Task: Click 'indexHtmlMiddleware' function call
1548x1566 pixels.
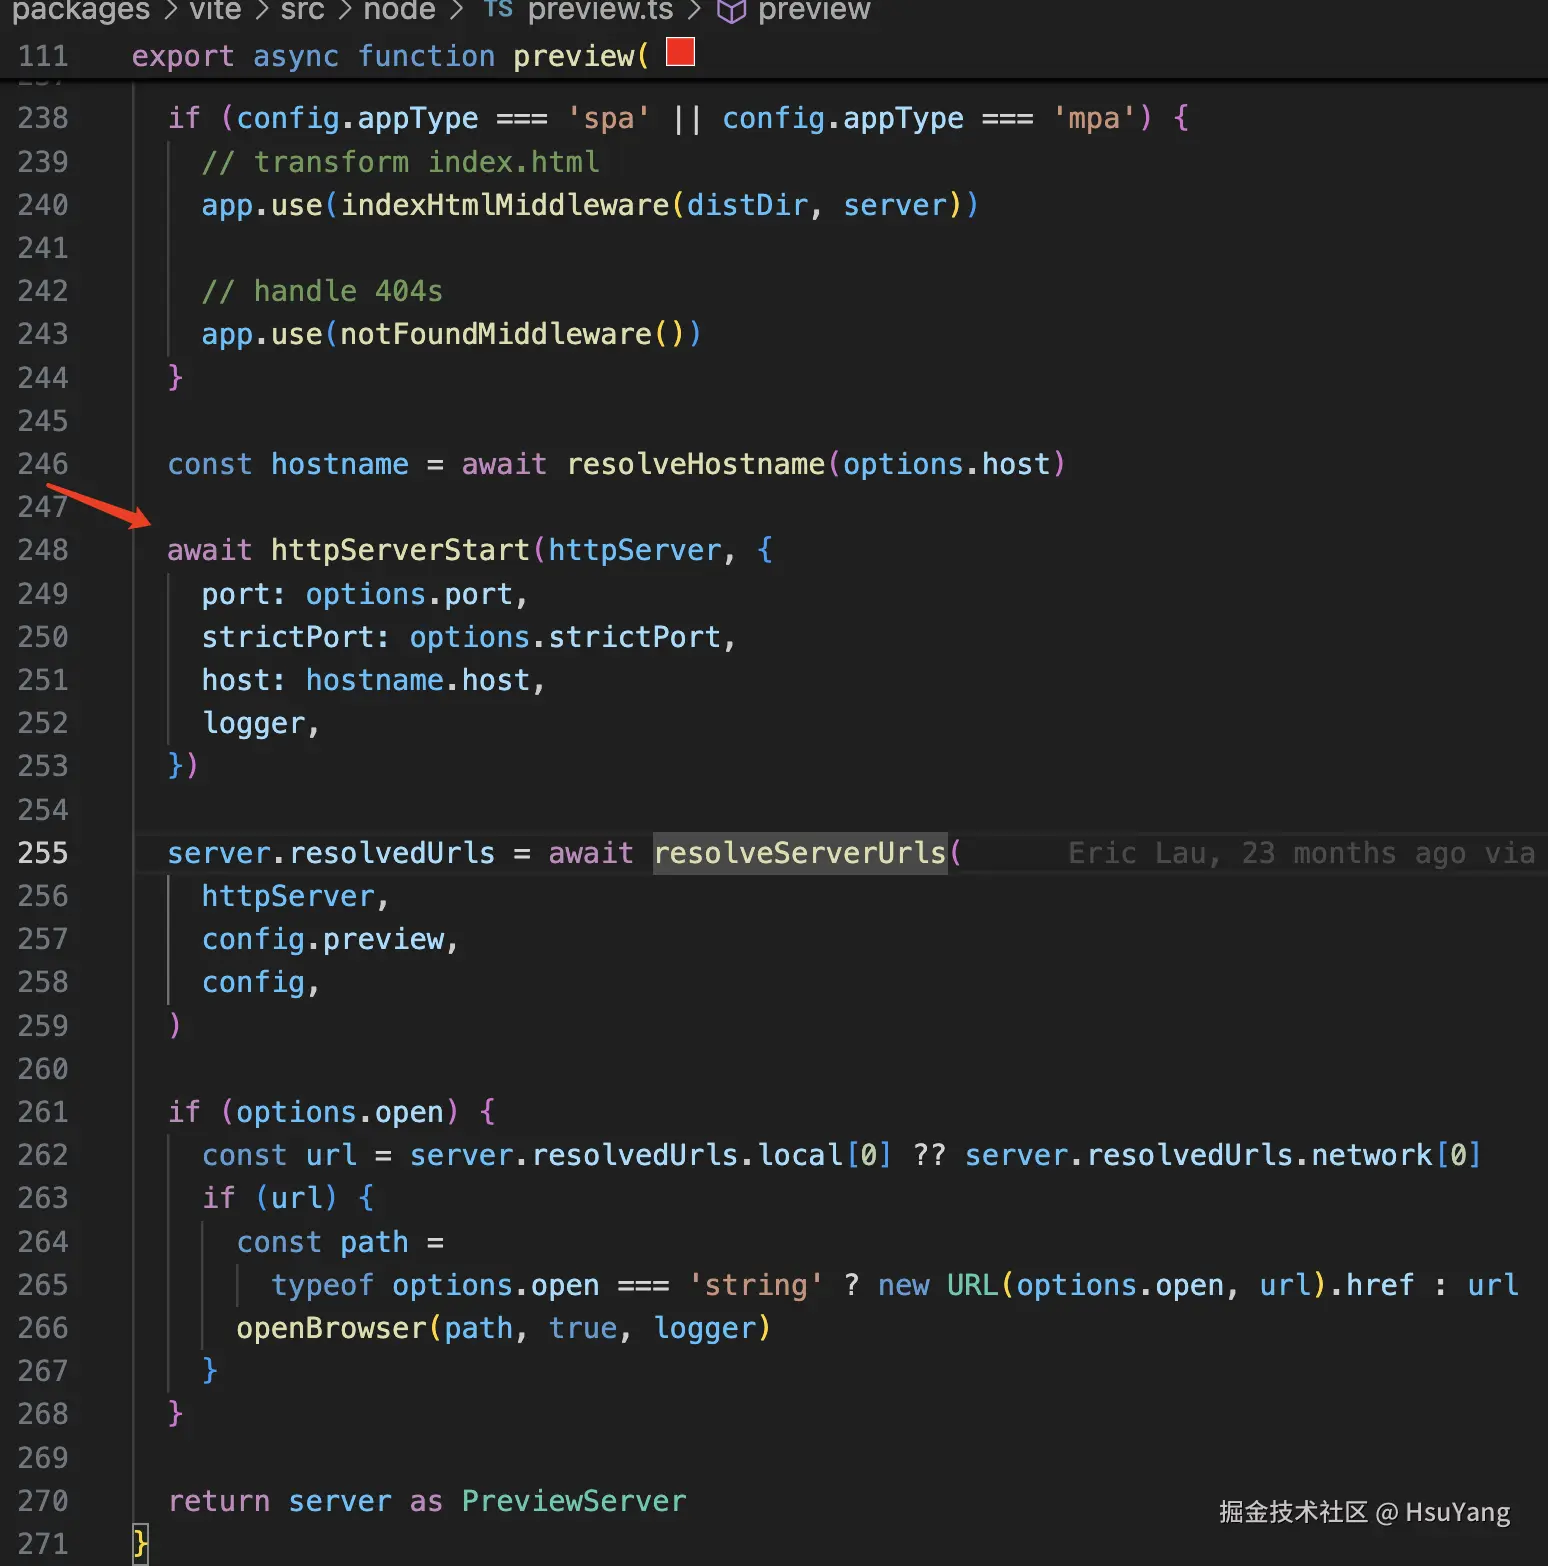Action: coord(505,205)
